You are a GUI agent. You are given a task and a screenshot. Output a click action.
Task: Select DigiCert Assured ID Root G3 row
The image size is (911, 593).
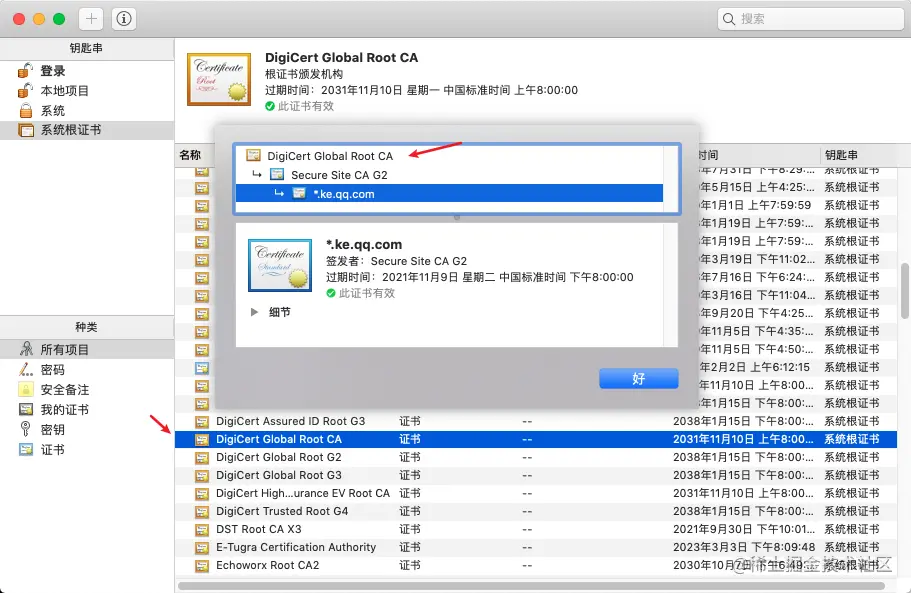[536, 421]
